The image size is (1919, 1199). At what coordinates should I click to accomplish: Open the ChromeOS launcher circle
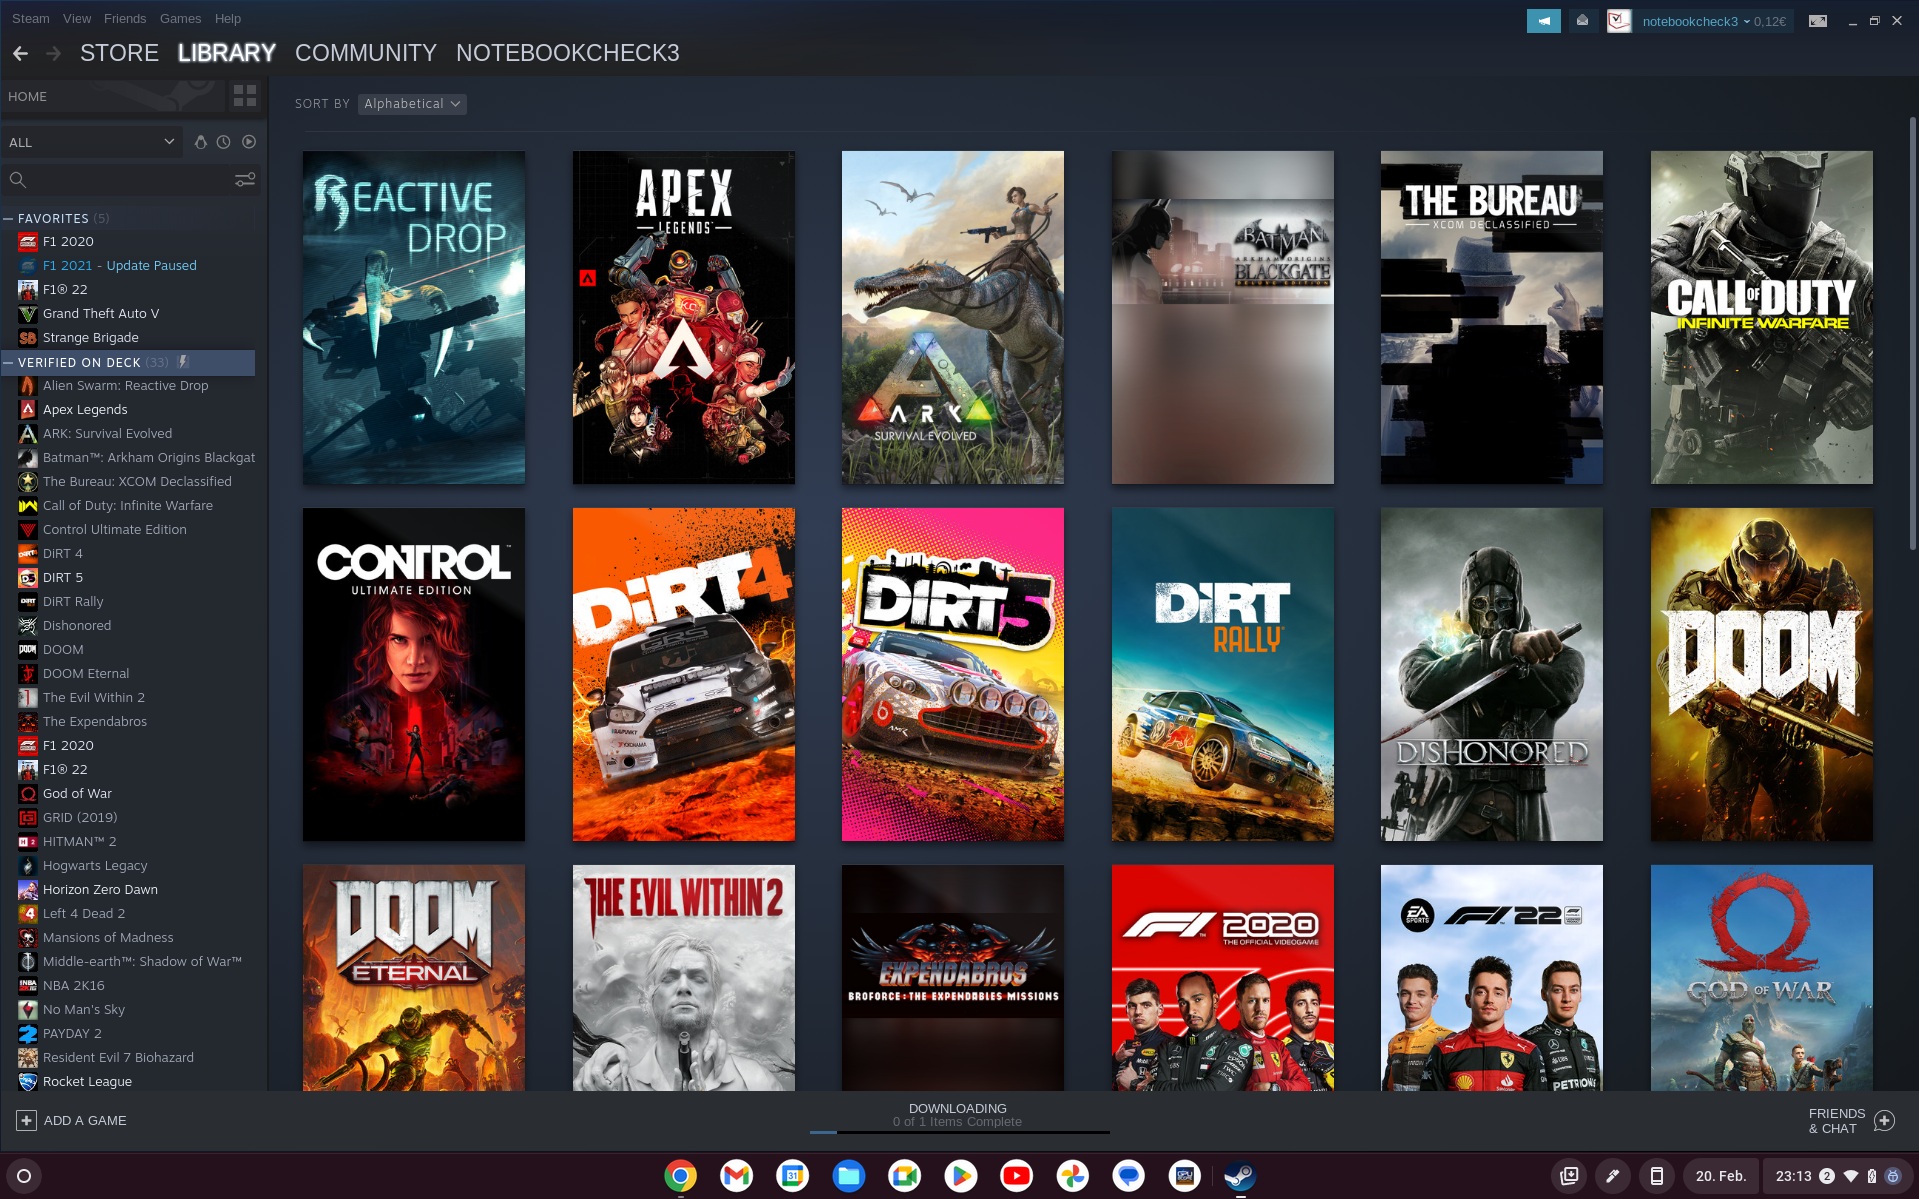(x=24, y=1176)
